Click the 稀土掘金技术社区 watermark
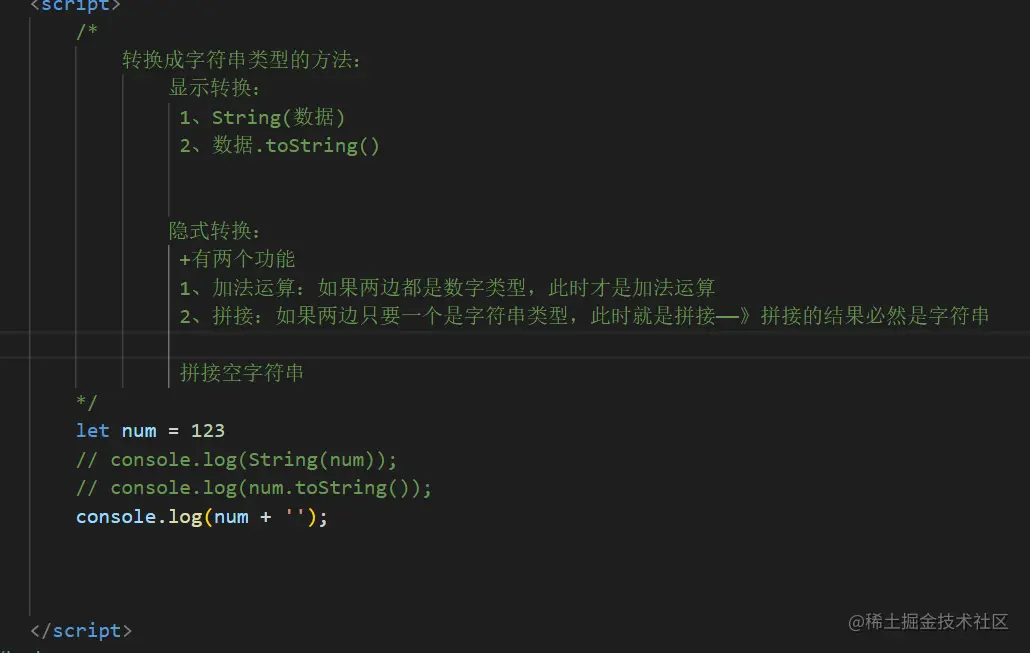The image size is (1030, 653). (928, 622)
